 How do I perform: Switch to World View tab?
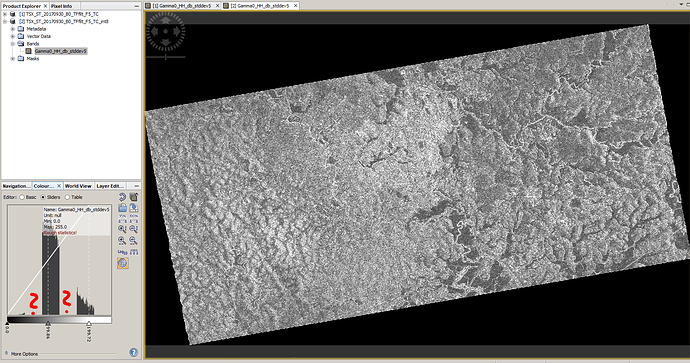[78, 186]
